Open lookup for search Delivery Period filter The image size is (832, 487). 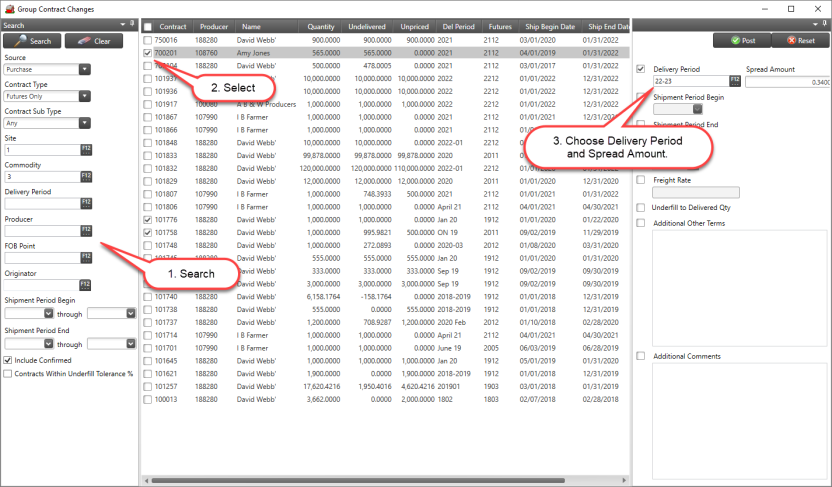tap(85, 204)
